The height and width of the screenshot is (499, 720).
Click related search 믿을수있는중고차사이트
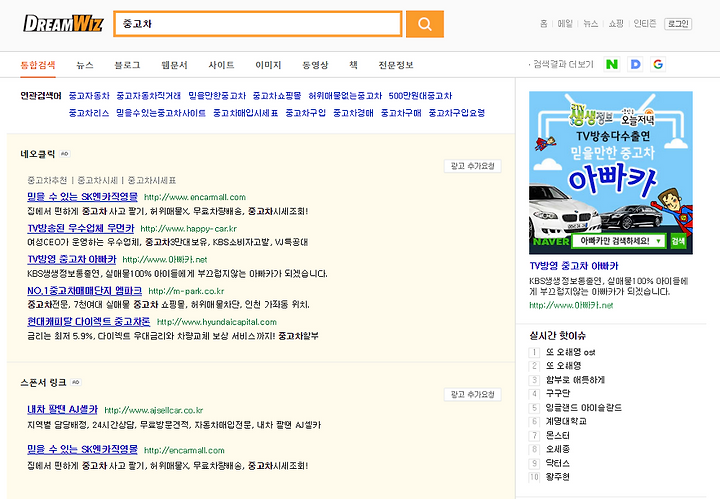pos(161,113)
